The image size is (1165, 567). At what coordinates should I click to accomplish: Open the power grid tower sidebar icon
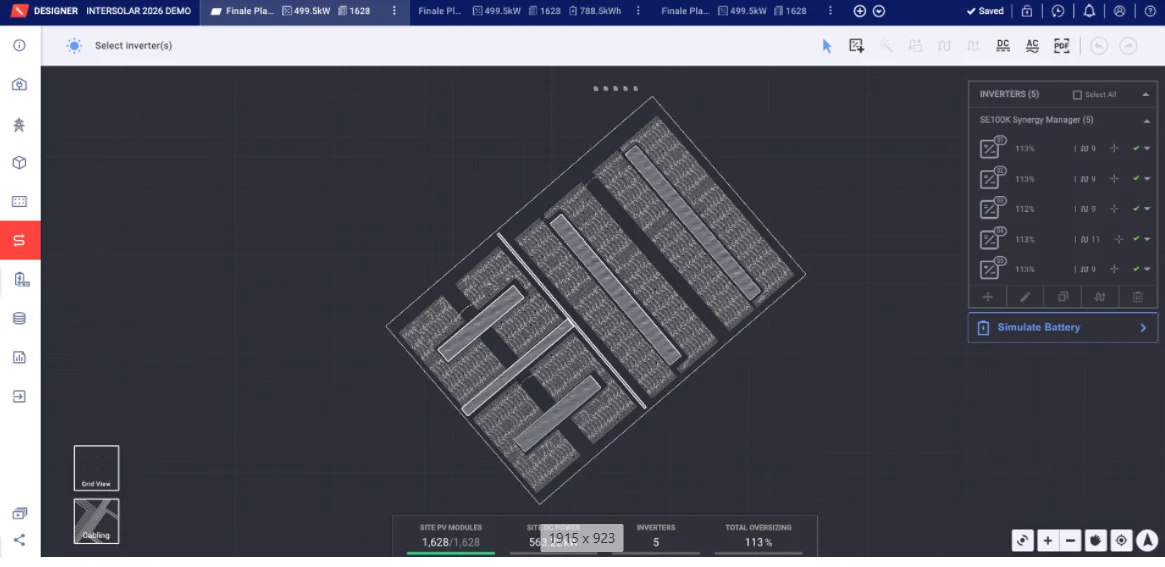tap(19, 124)
